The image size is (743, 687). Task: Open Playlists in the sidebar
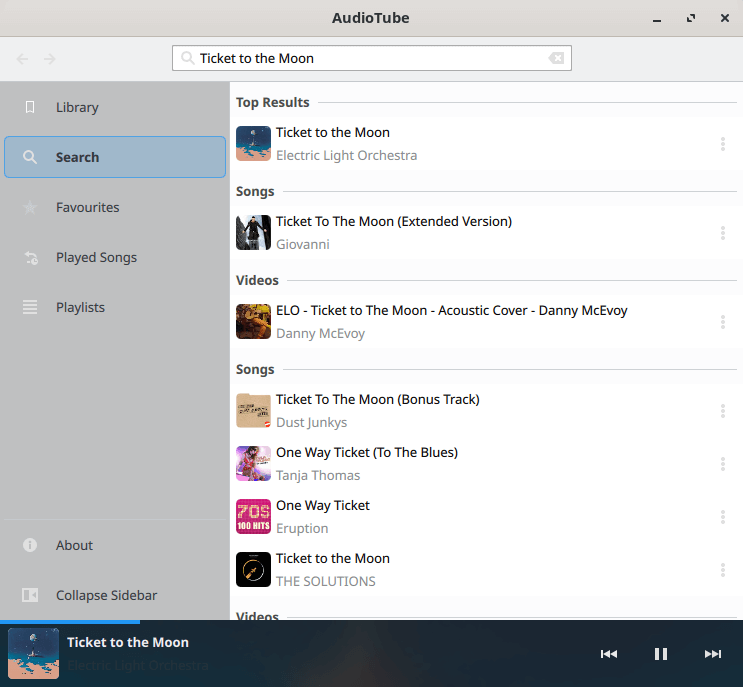[x=115, y=307]
